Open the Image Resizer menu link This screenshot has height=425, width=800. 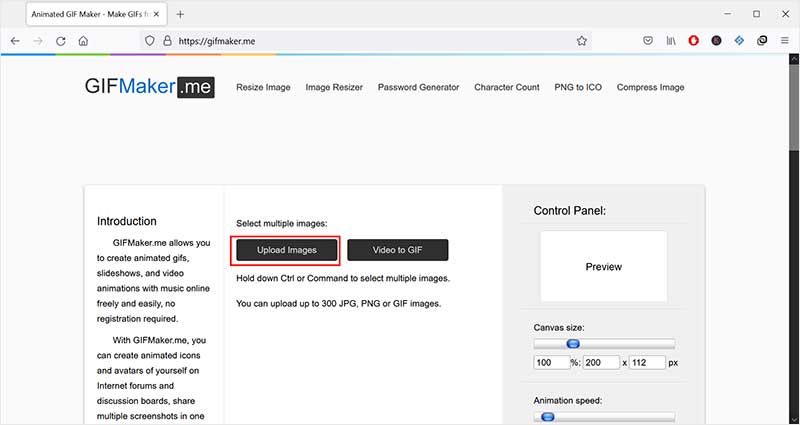click(334, 87)
